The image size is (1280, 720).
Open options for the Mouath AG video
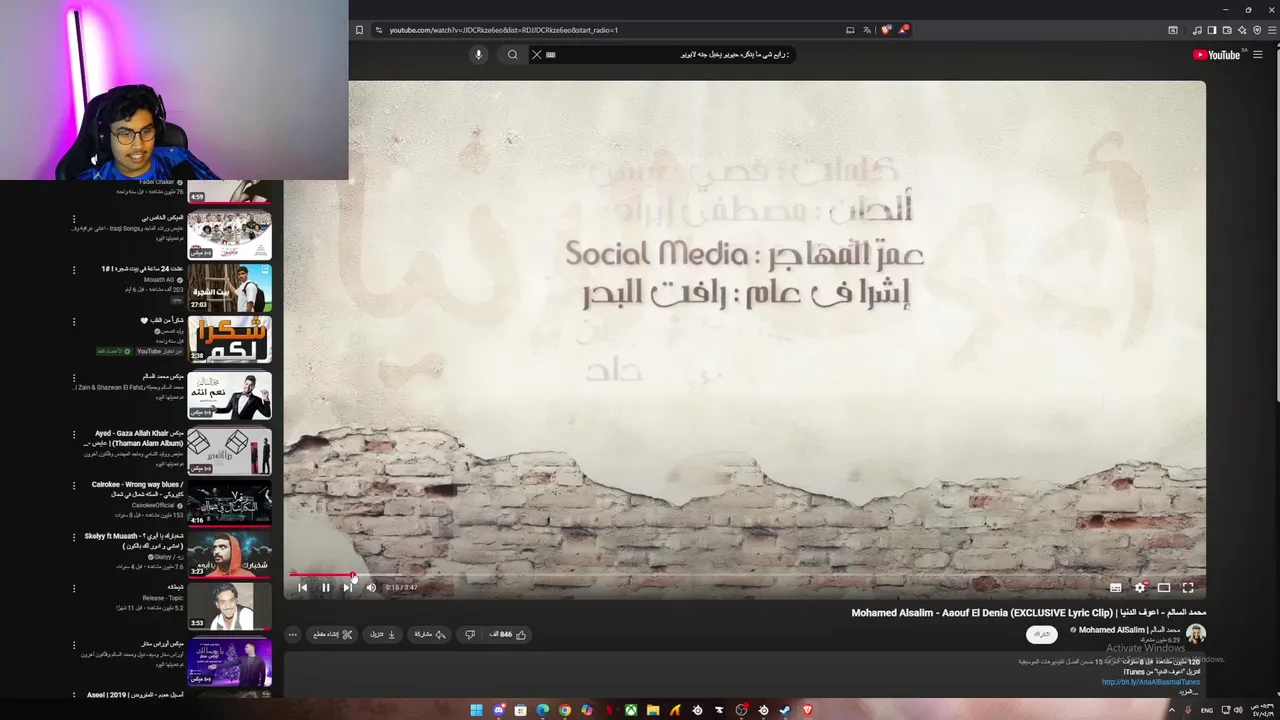pyautogui.click(x=73, y=270)
